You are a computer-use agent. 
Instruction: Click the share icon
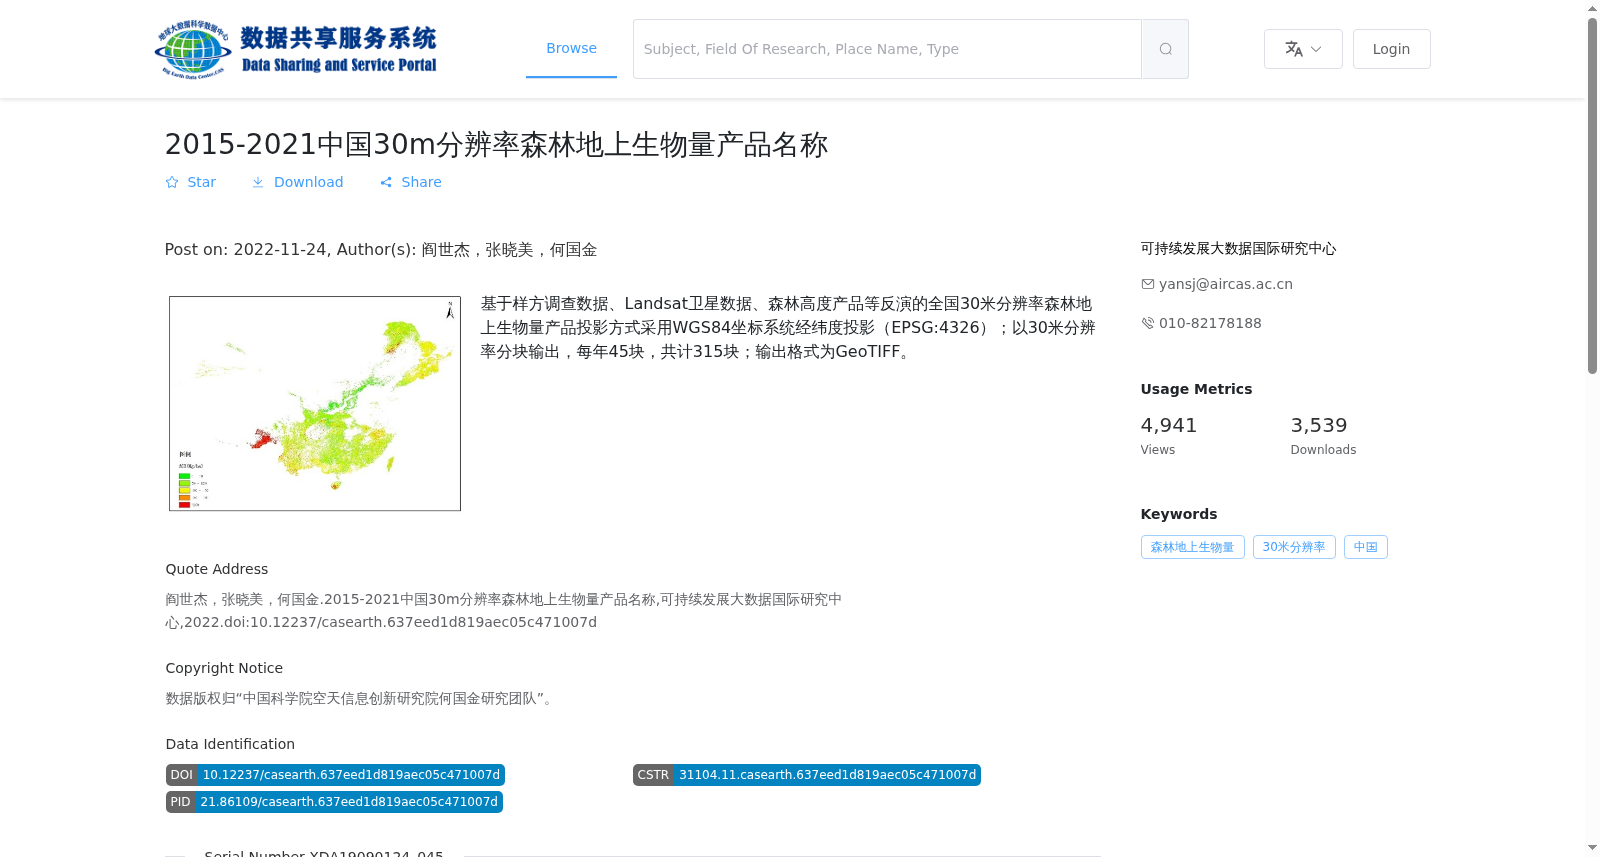pos(386,182)
